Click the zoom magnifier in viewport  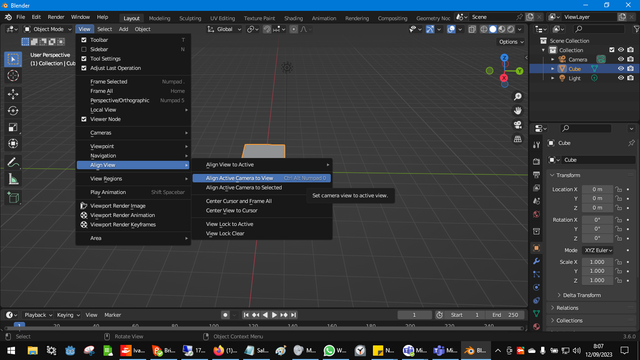coord(518,97)
